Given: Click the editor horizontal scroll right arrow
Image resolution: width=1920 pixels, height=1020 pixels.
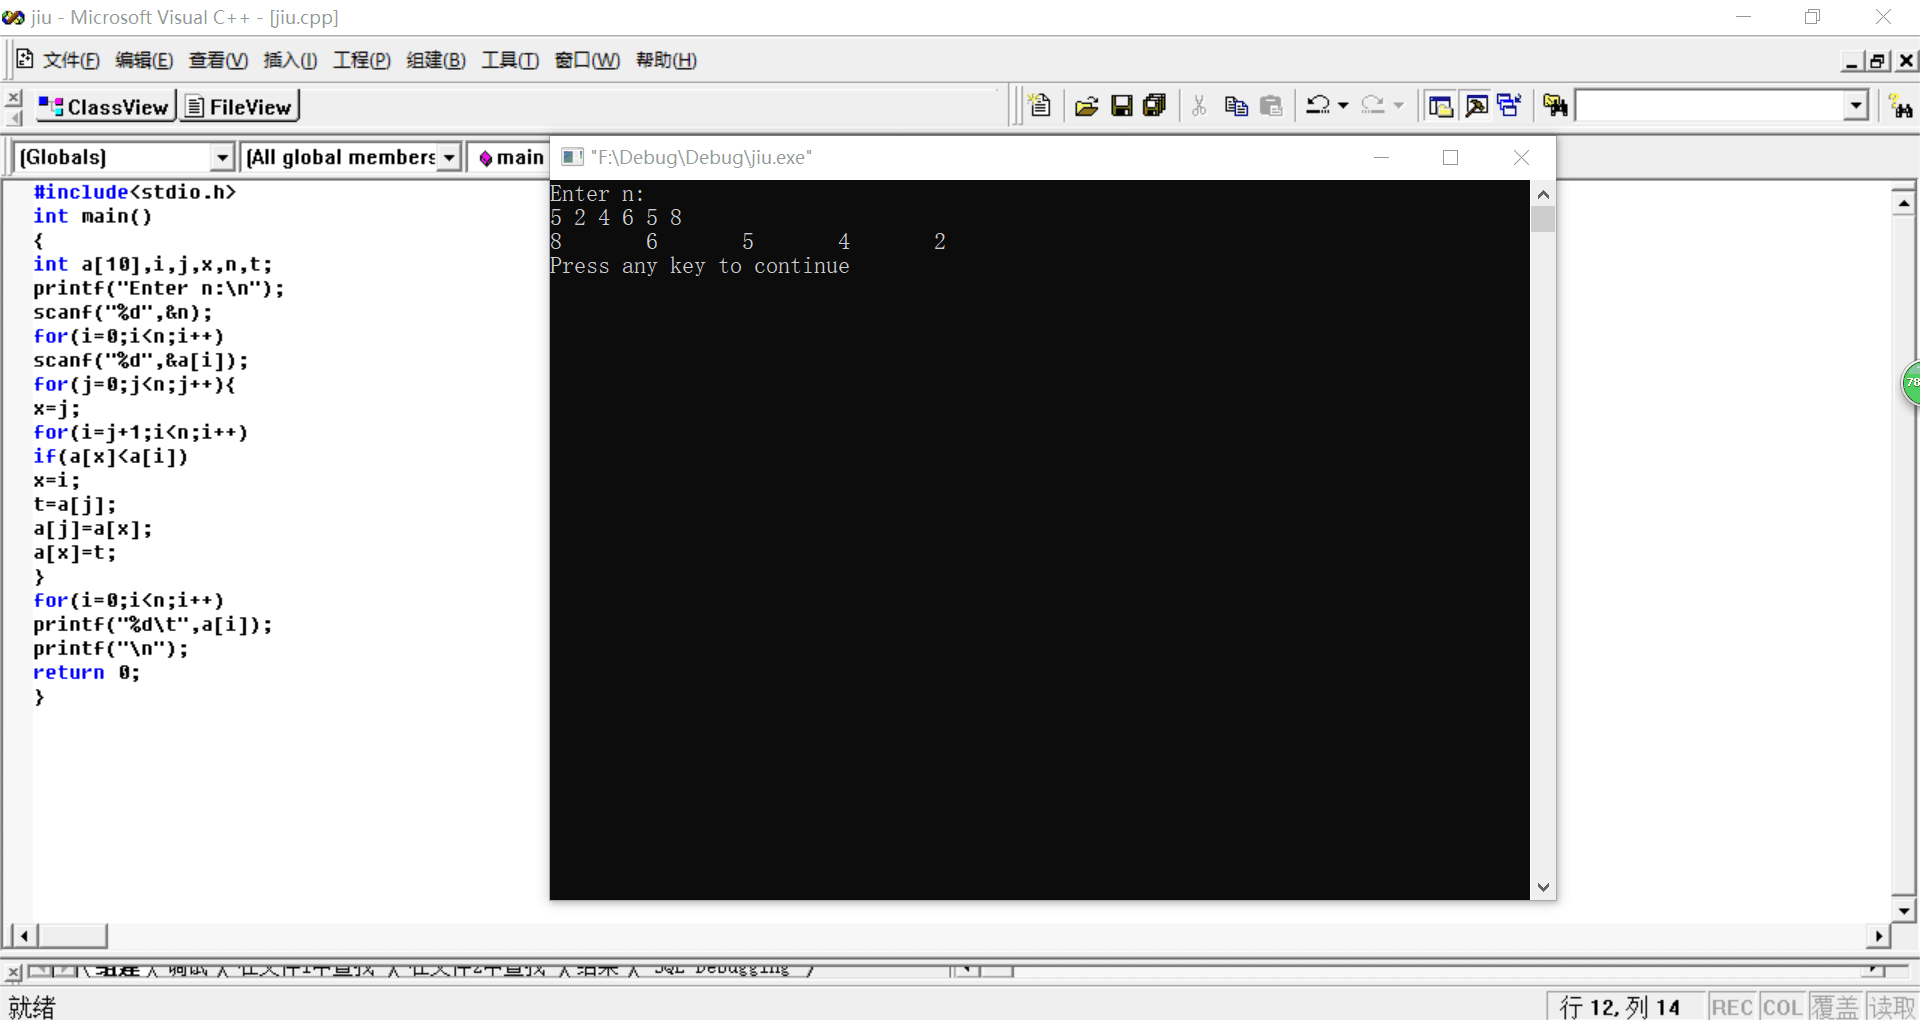Looking at the screenshot, I should (1878, 936).
